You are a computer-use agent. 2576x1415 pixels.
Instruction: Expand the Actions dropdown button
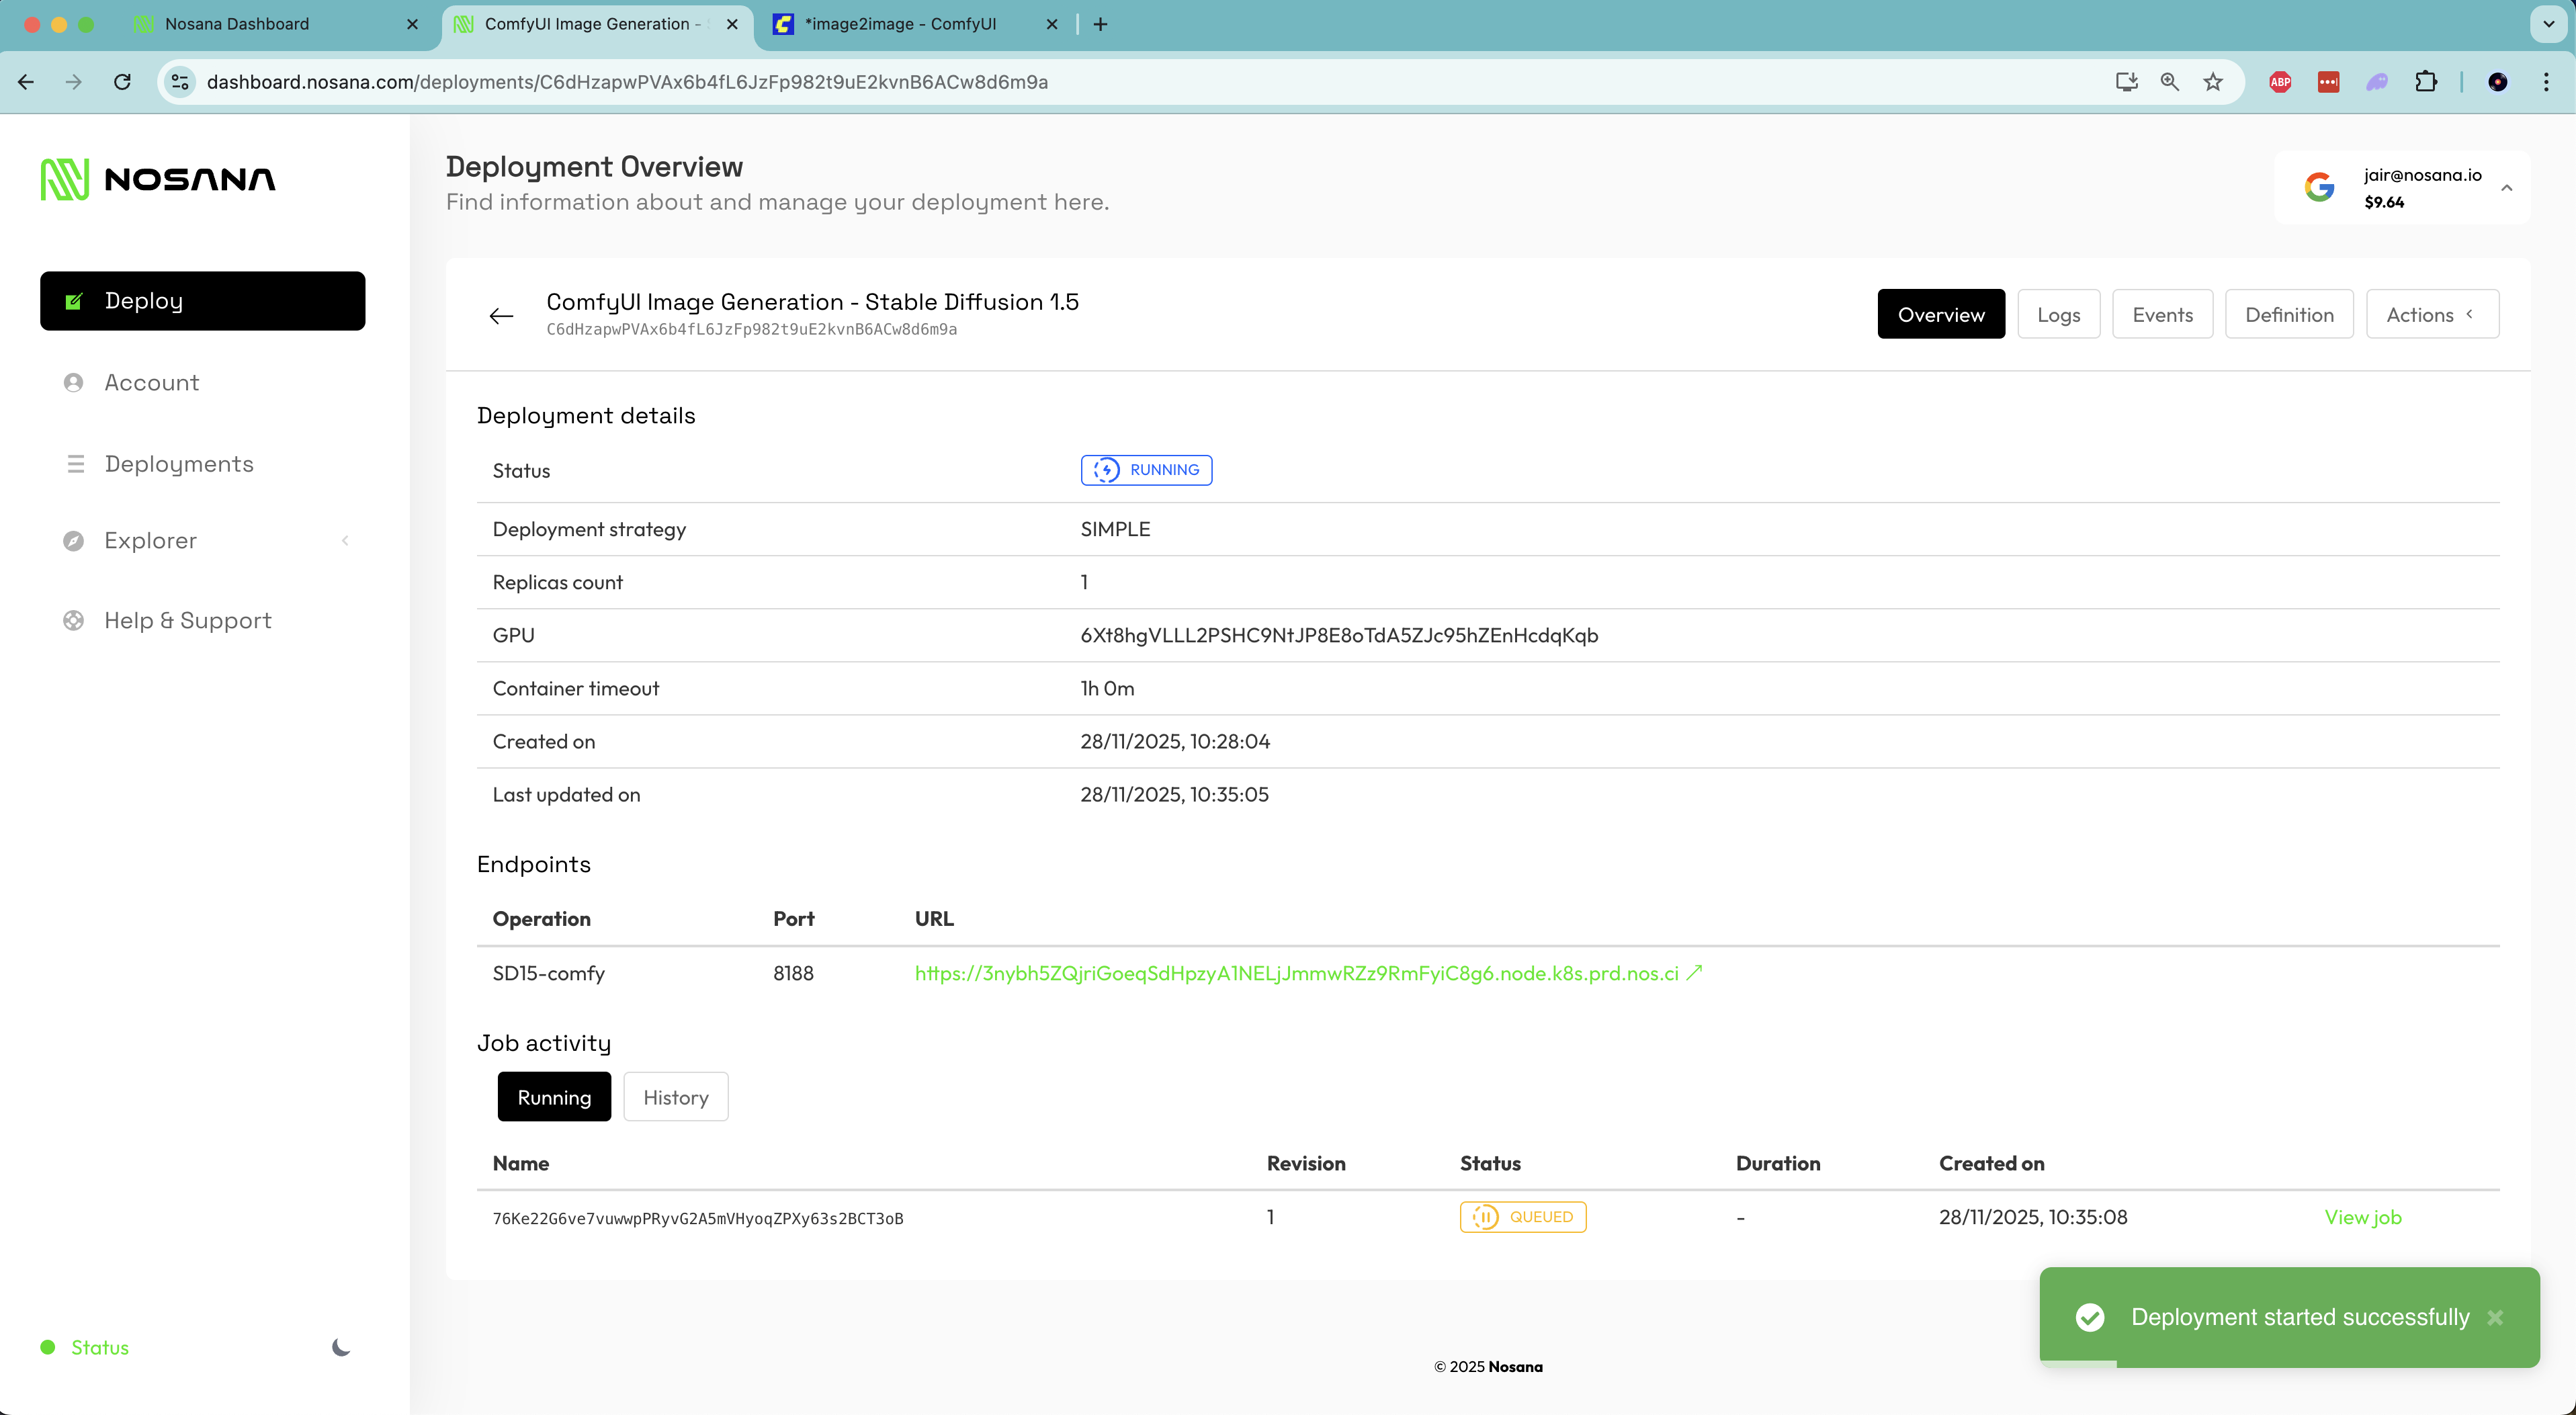(x=2431, y=315)
